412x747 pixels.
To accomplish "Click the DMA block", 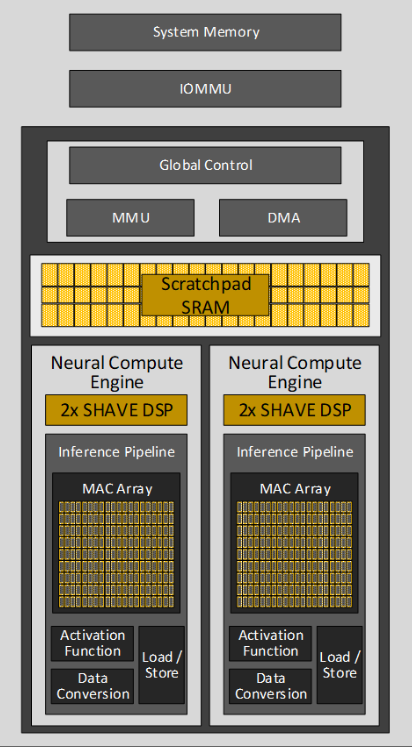I will 283,218.
